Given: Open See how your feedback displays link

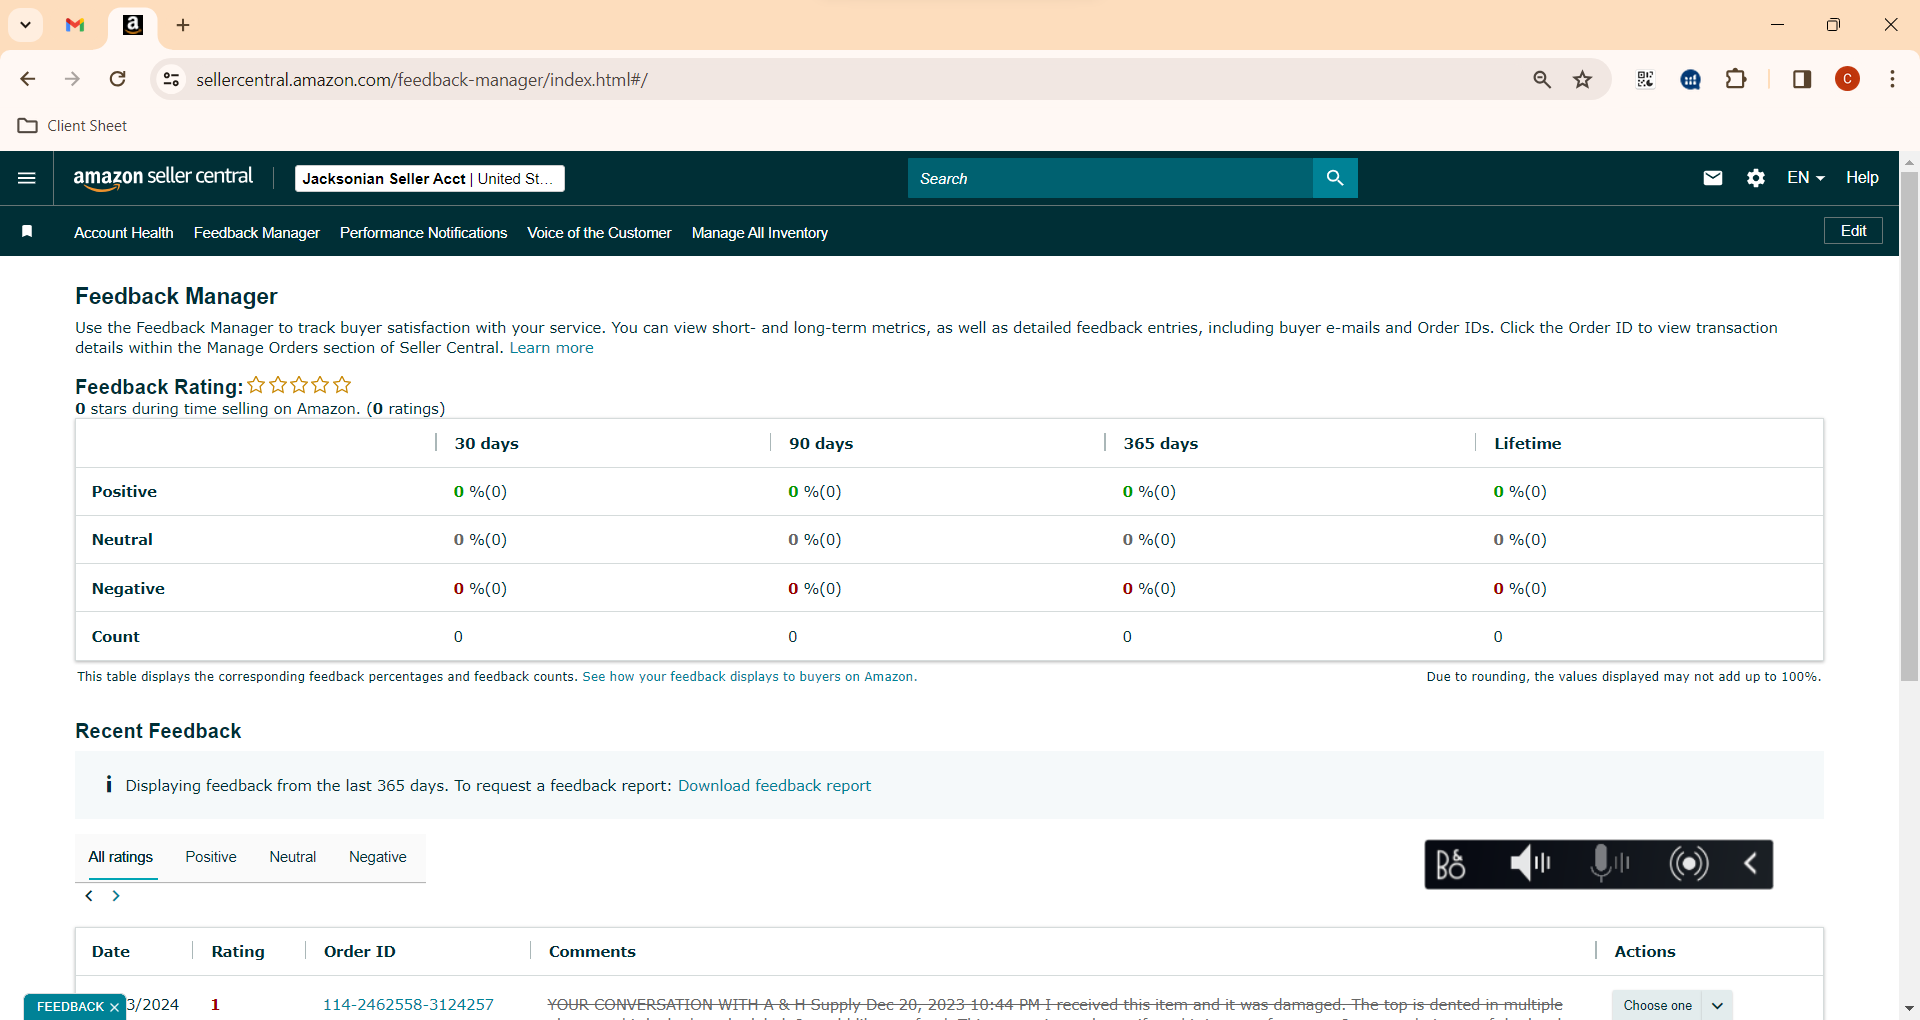Looking at the screenshot, I should (x=749, y=677).
